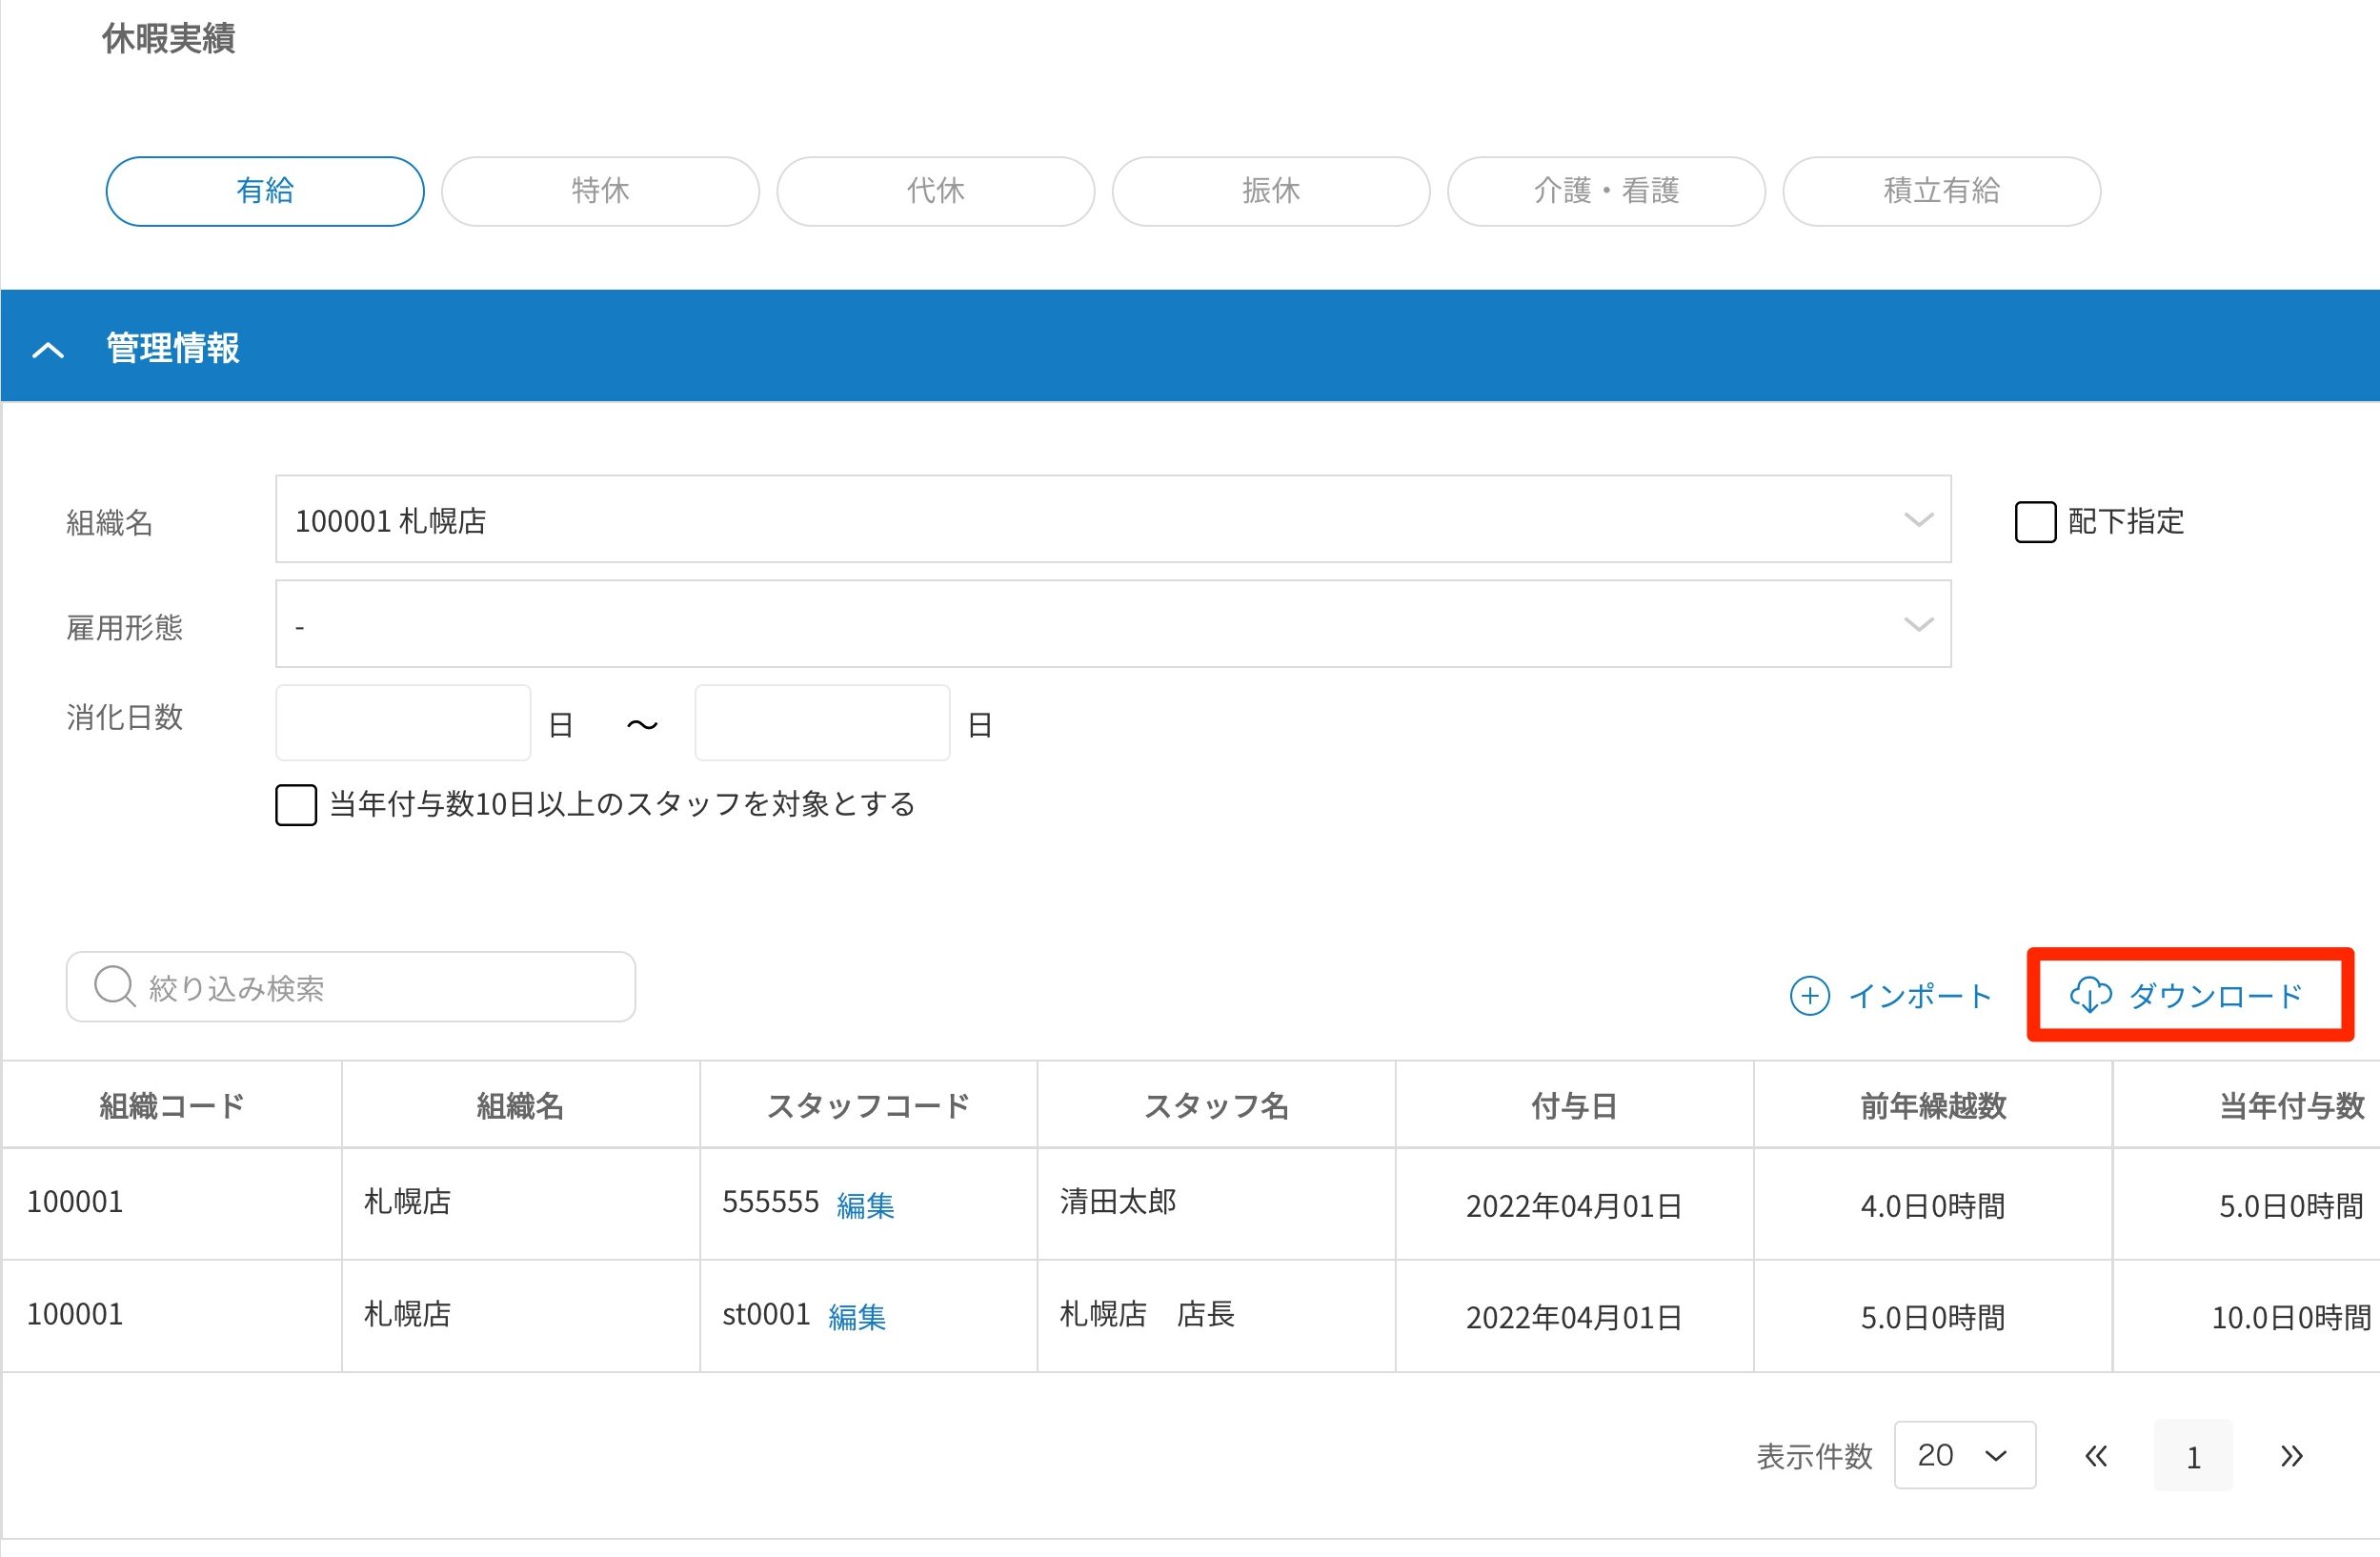Click 編集 link for staff 555555

pyautogui.click(x=865, y=1205)
